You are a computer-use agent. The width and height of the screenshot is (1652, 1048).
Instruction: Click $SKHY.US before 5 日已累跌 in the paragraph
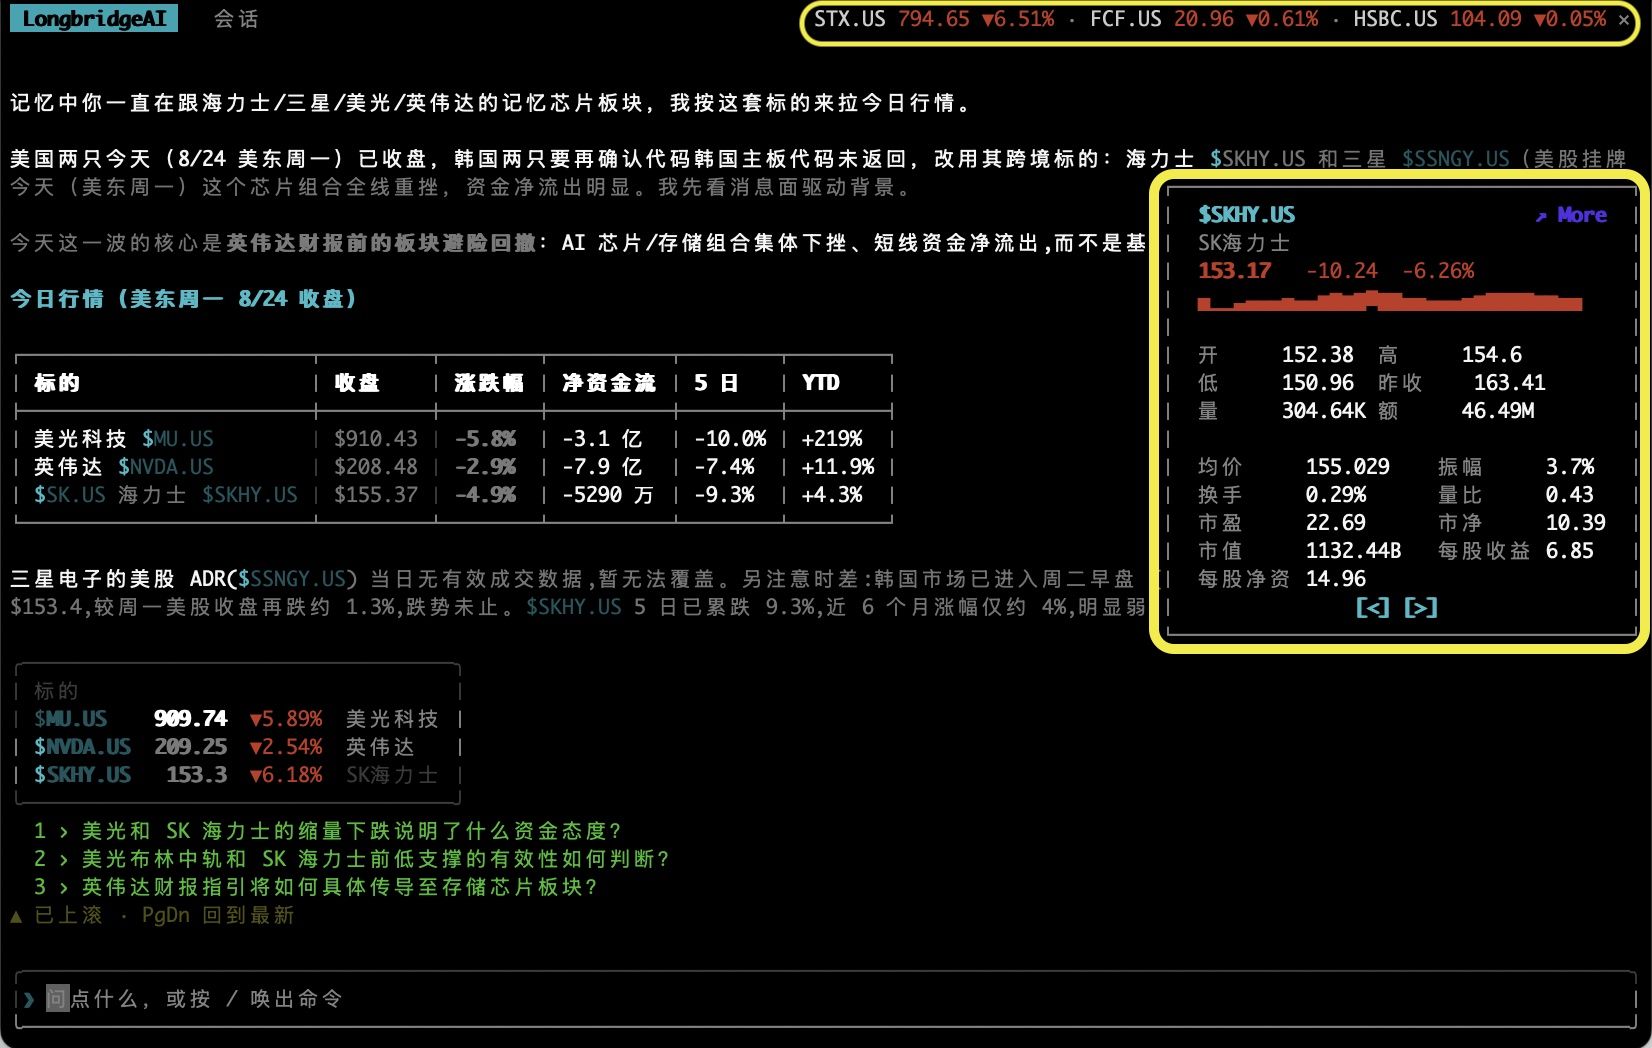click(574, 607)
